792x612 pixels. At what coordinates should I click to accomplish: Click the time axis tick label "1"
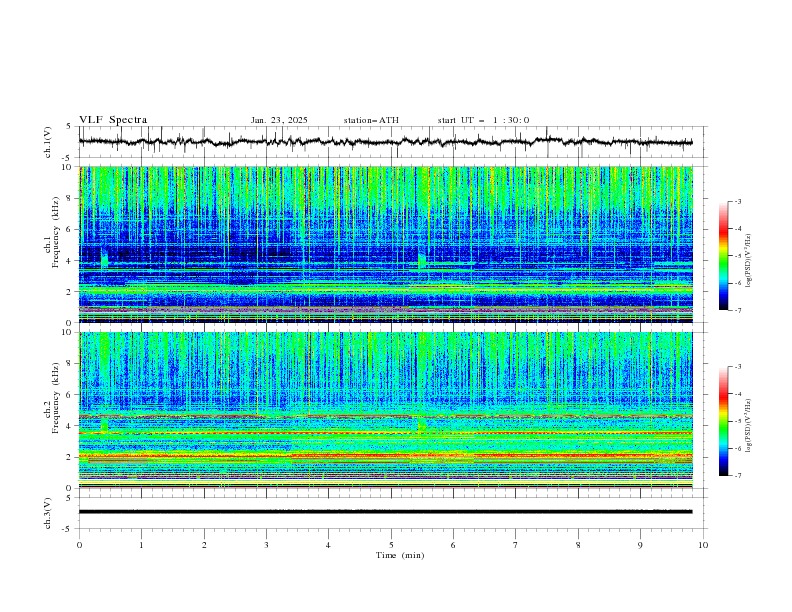[141, 545]
